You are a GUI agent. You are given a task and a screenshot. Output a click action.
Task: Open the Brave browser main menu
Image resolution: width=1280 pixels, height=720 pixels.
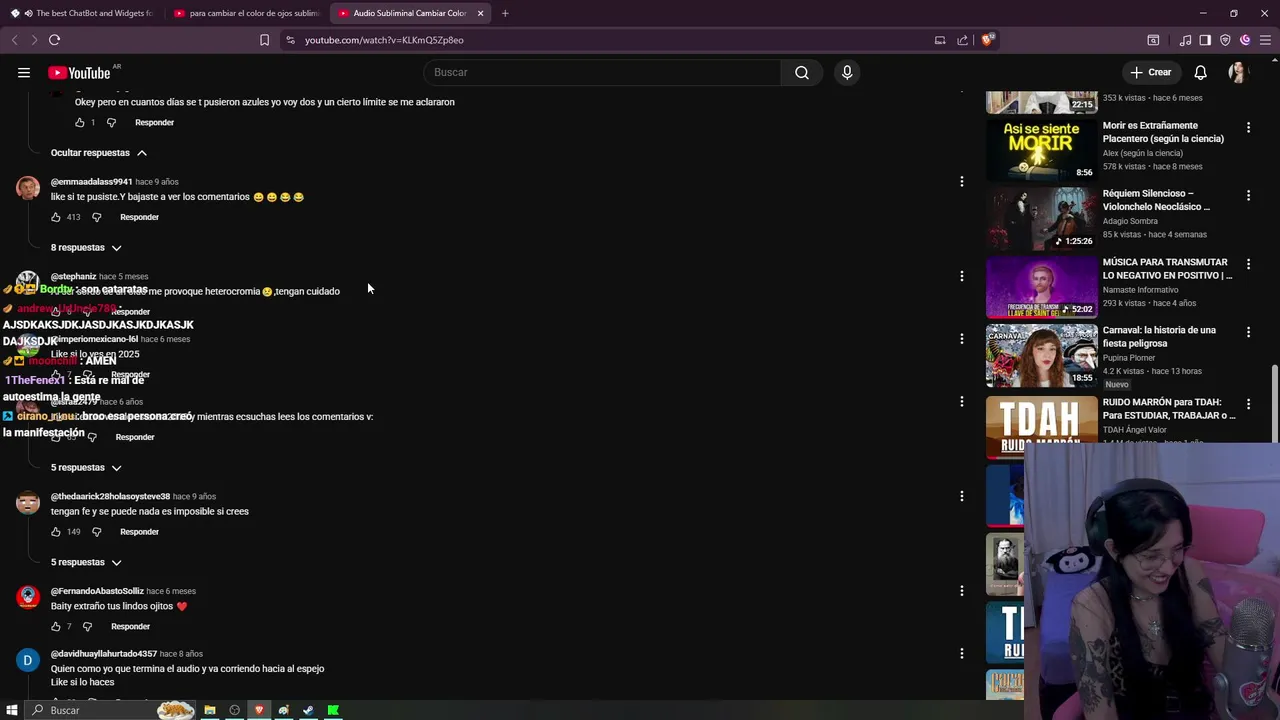[x=1265, y=40]
